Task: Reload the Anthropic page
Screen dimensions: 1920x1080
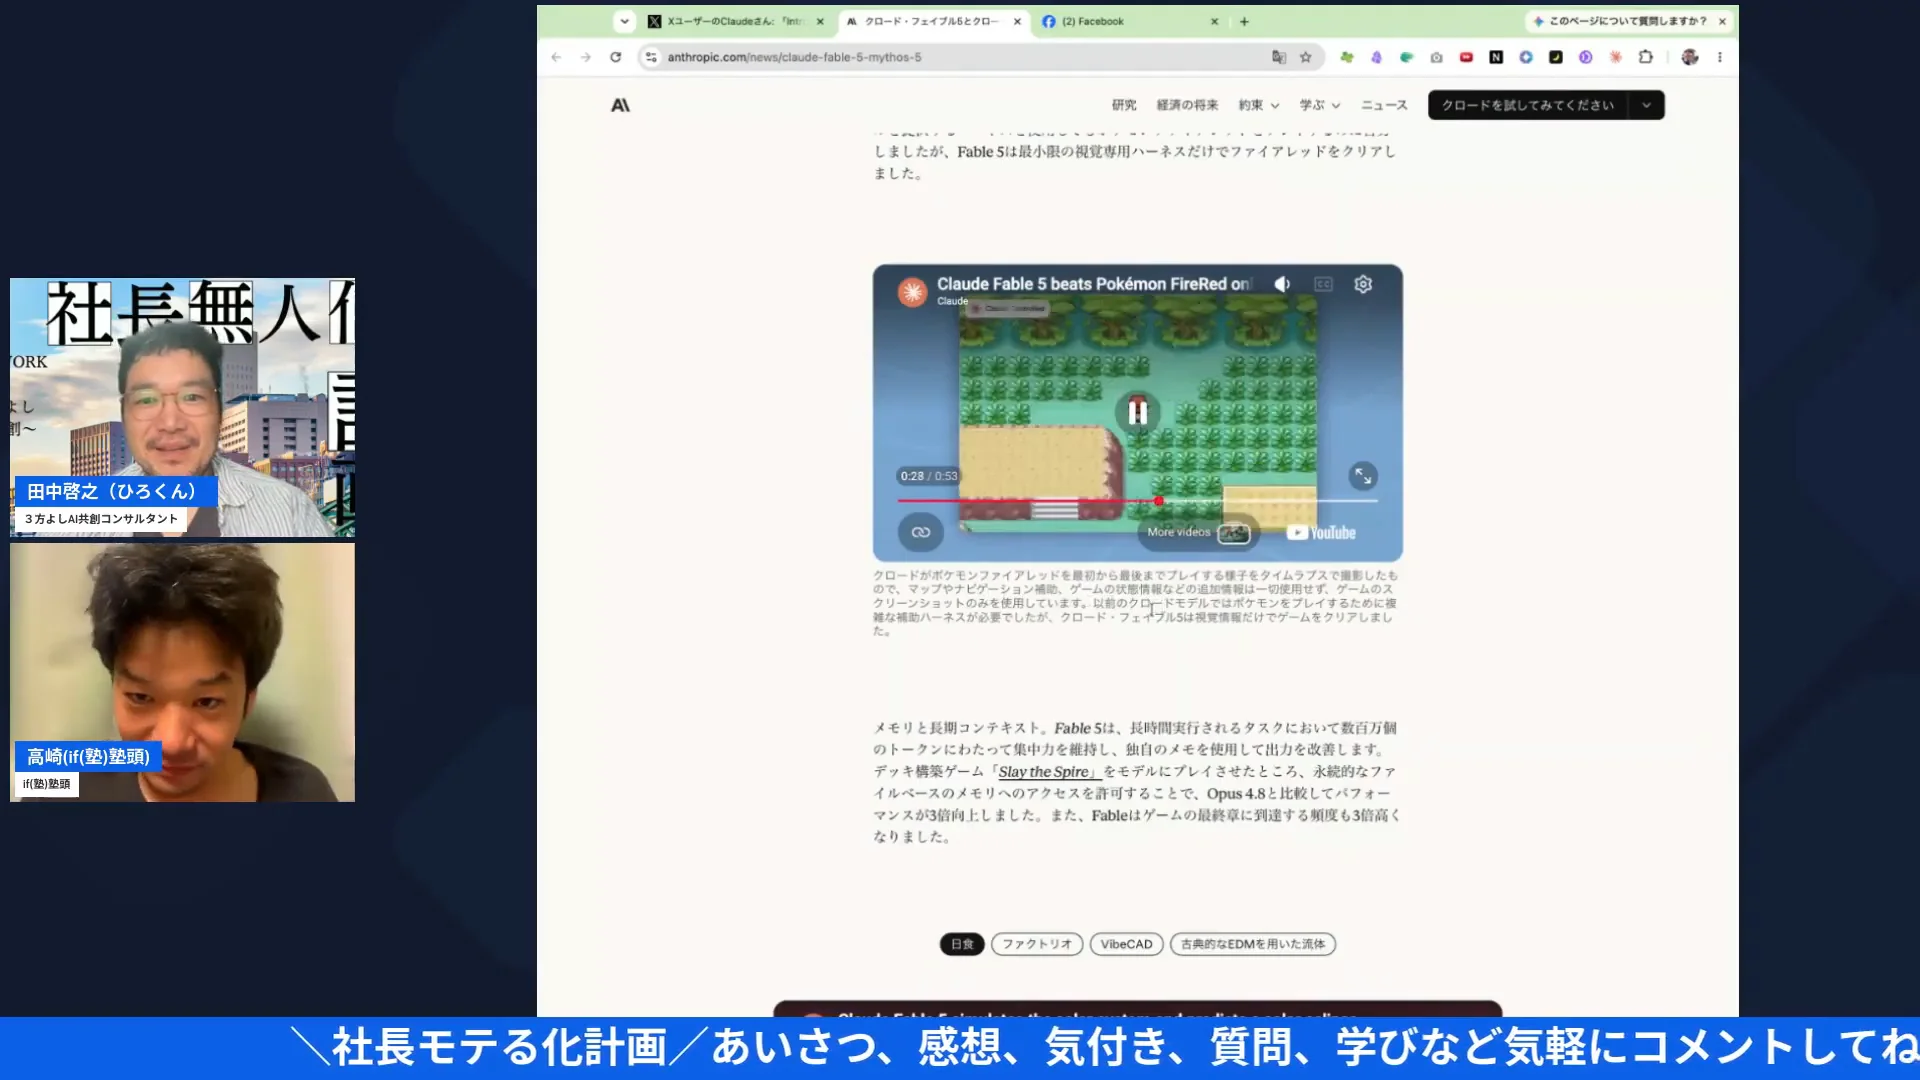Action: 616,57
